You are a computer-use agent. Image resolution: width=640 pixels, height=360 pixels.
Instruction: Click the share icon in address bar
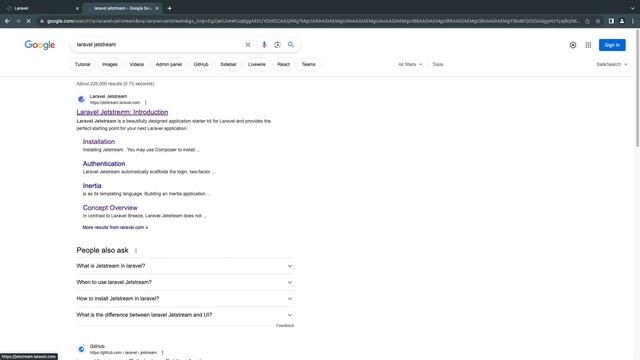(x=587, y=21)
